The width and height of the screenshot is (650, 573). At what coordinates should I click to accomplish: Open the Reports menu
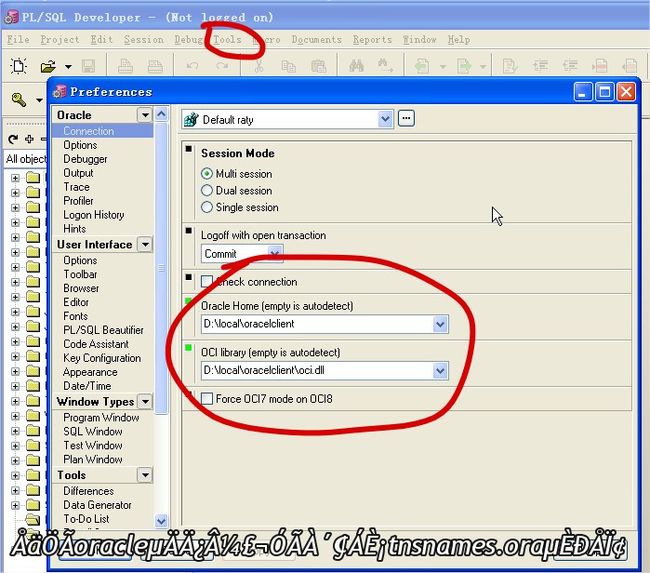[372, 39]
